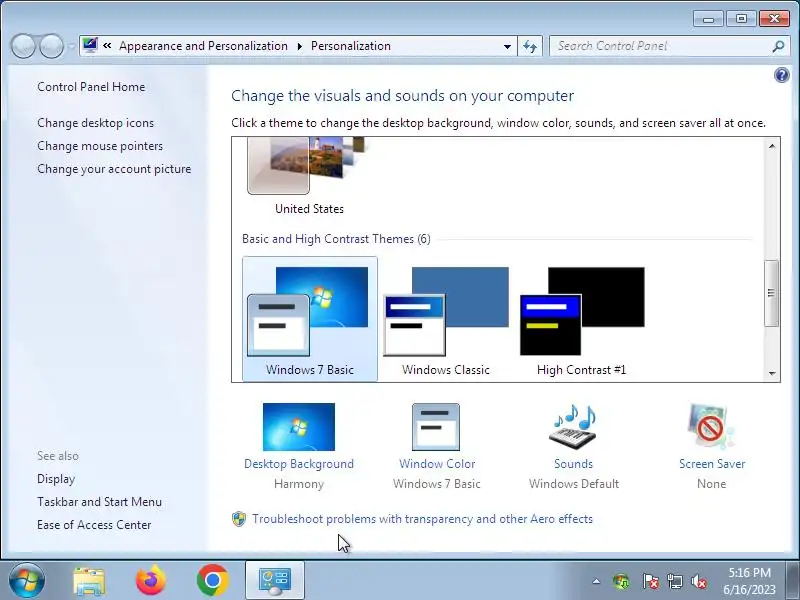Viewport: 800px width, 600px height.
Task: Click Appearance and Personalization breadcrumb
Action: tap(203, 46)
